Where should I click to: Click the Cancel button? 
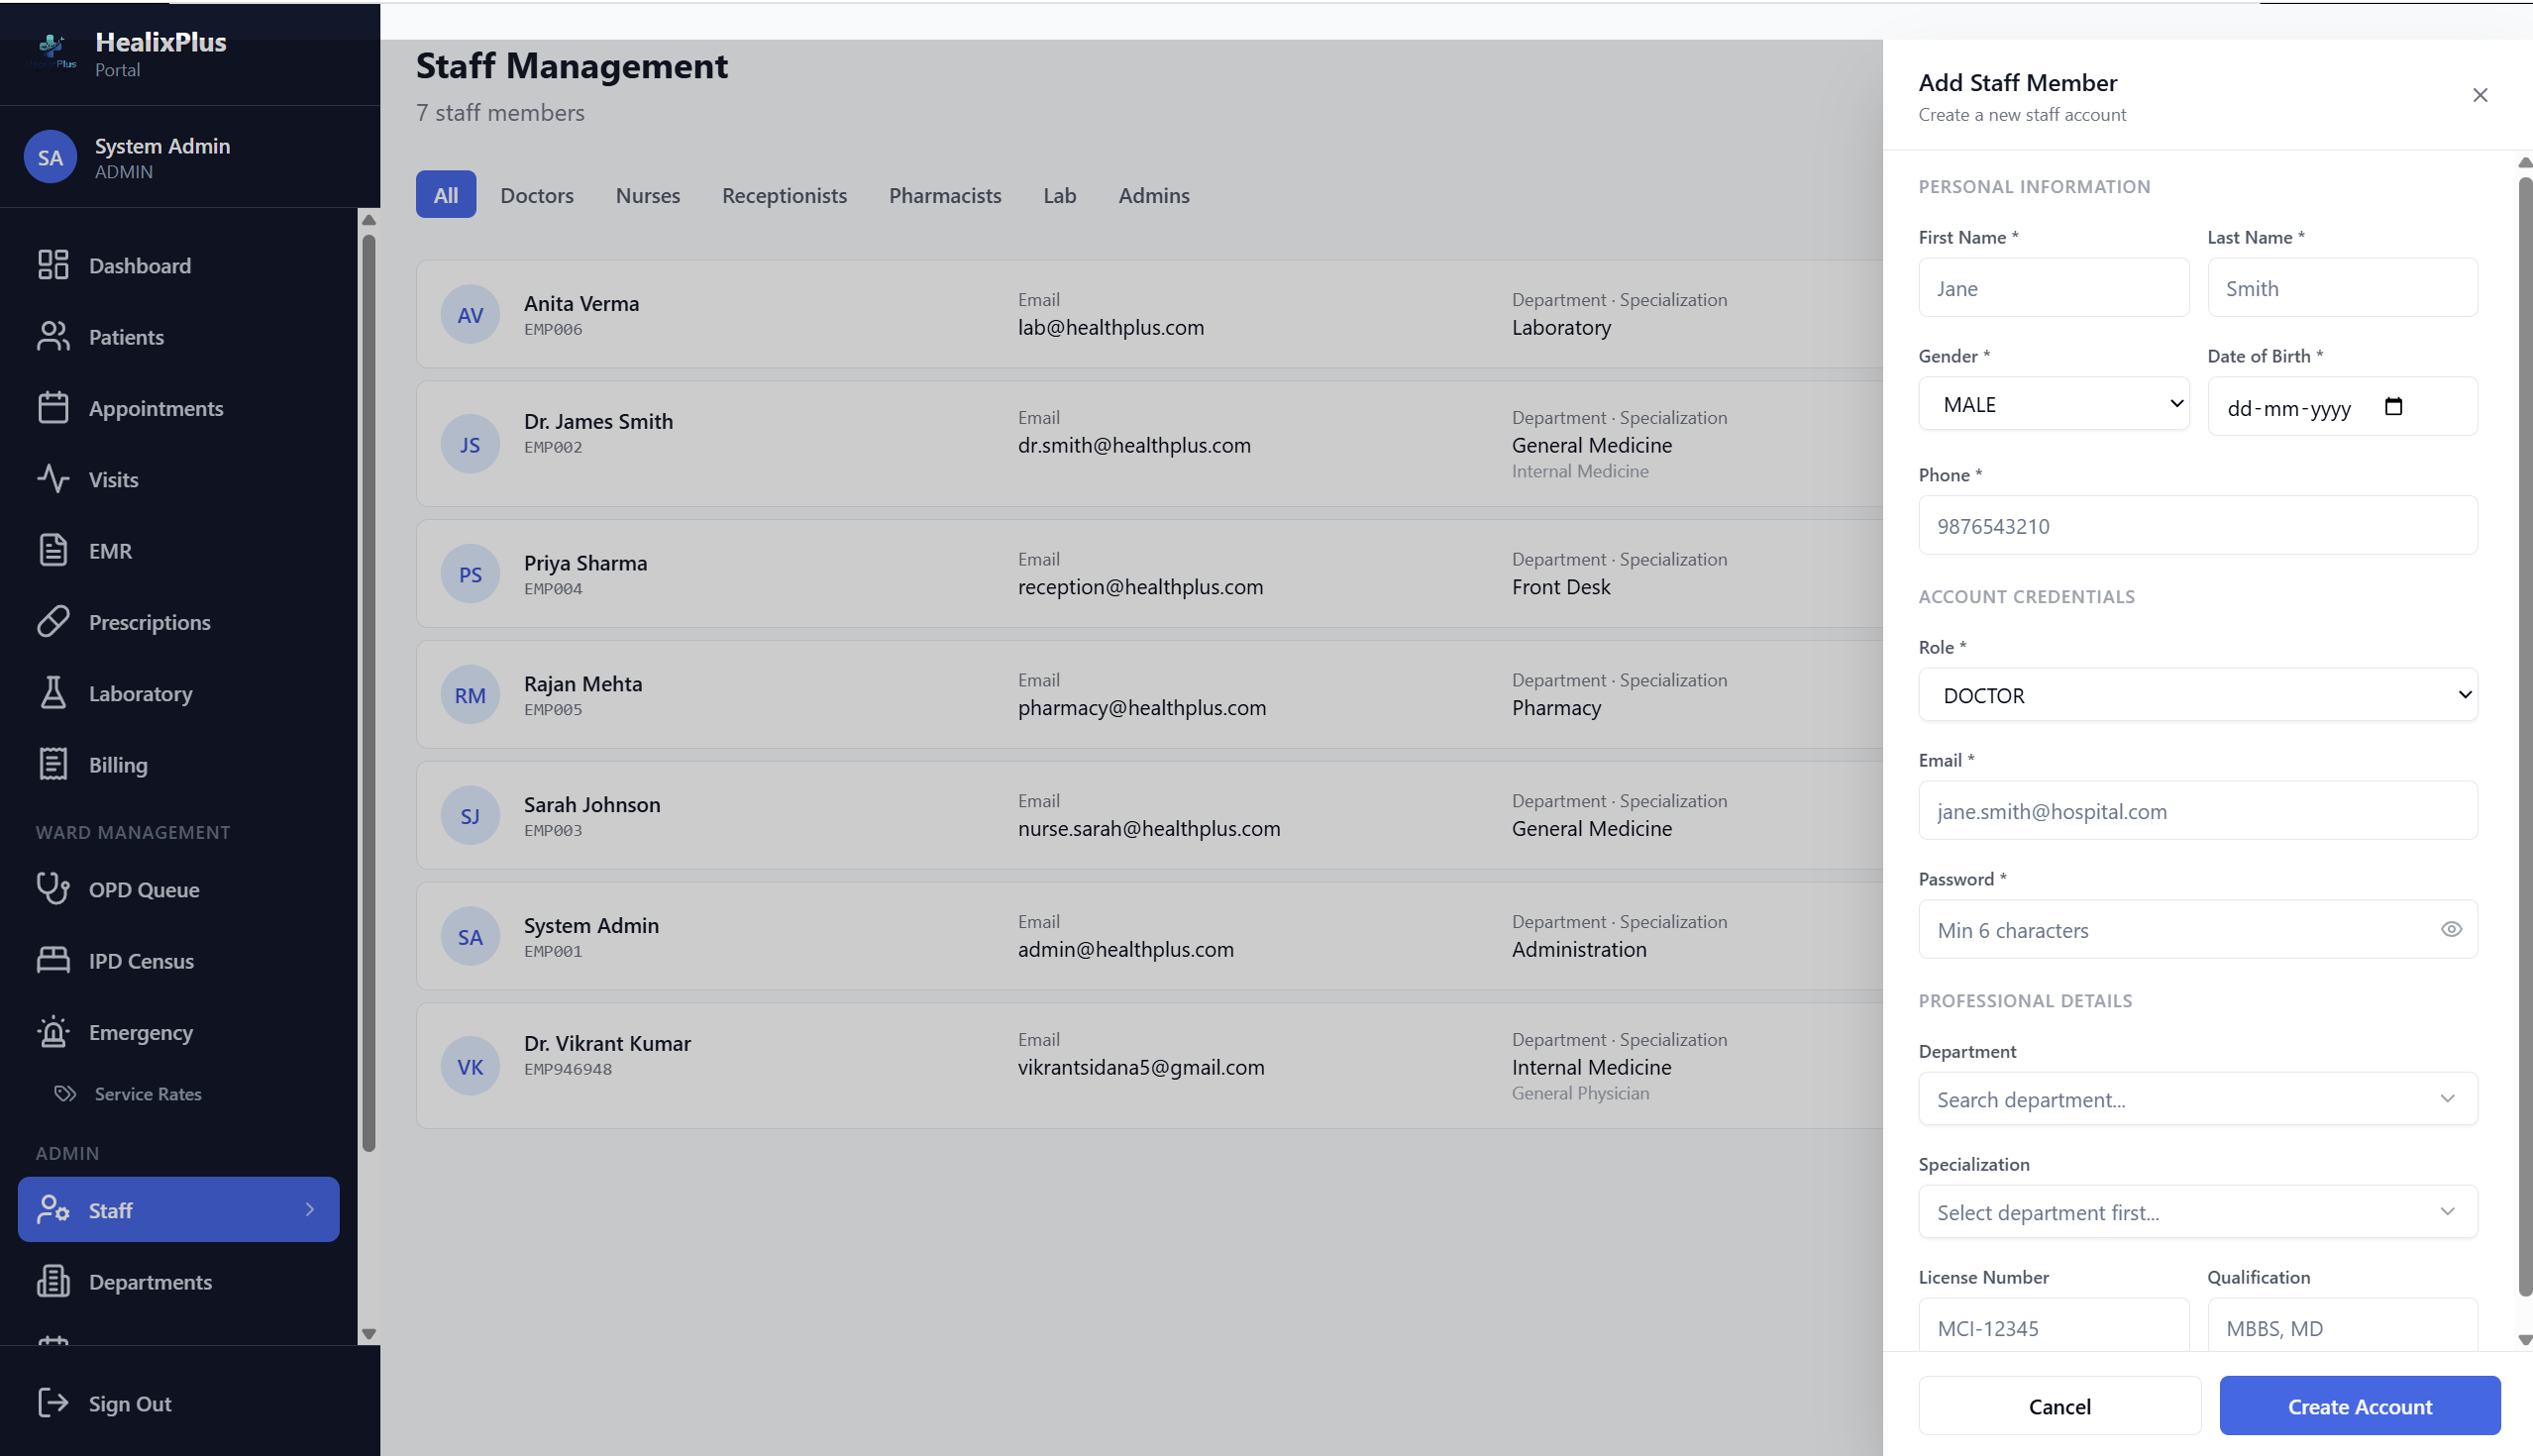2059,1406
